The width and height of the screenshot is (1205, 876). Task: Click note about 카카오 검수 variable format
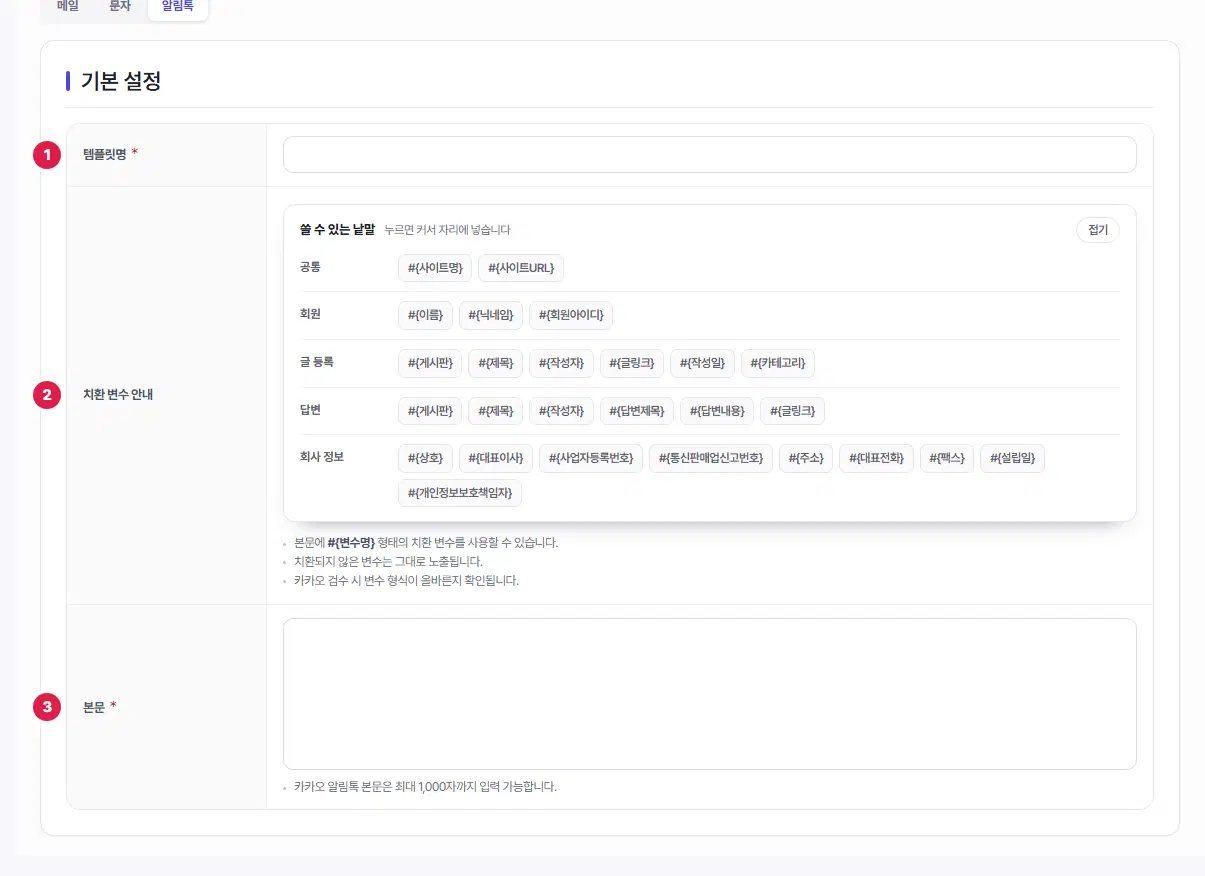[x=406, y=580]
